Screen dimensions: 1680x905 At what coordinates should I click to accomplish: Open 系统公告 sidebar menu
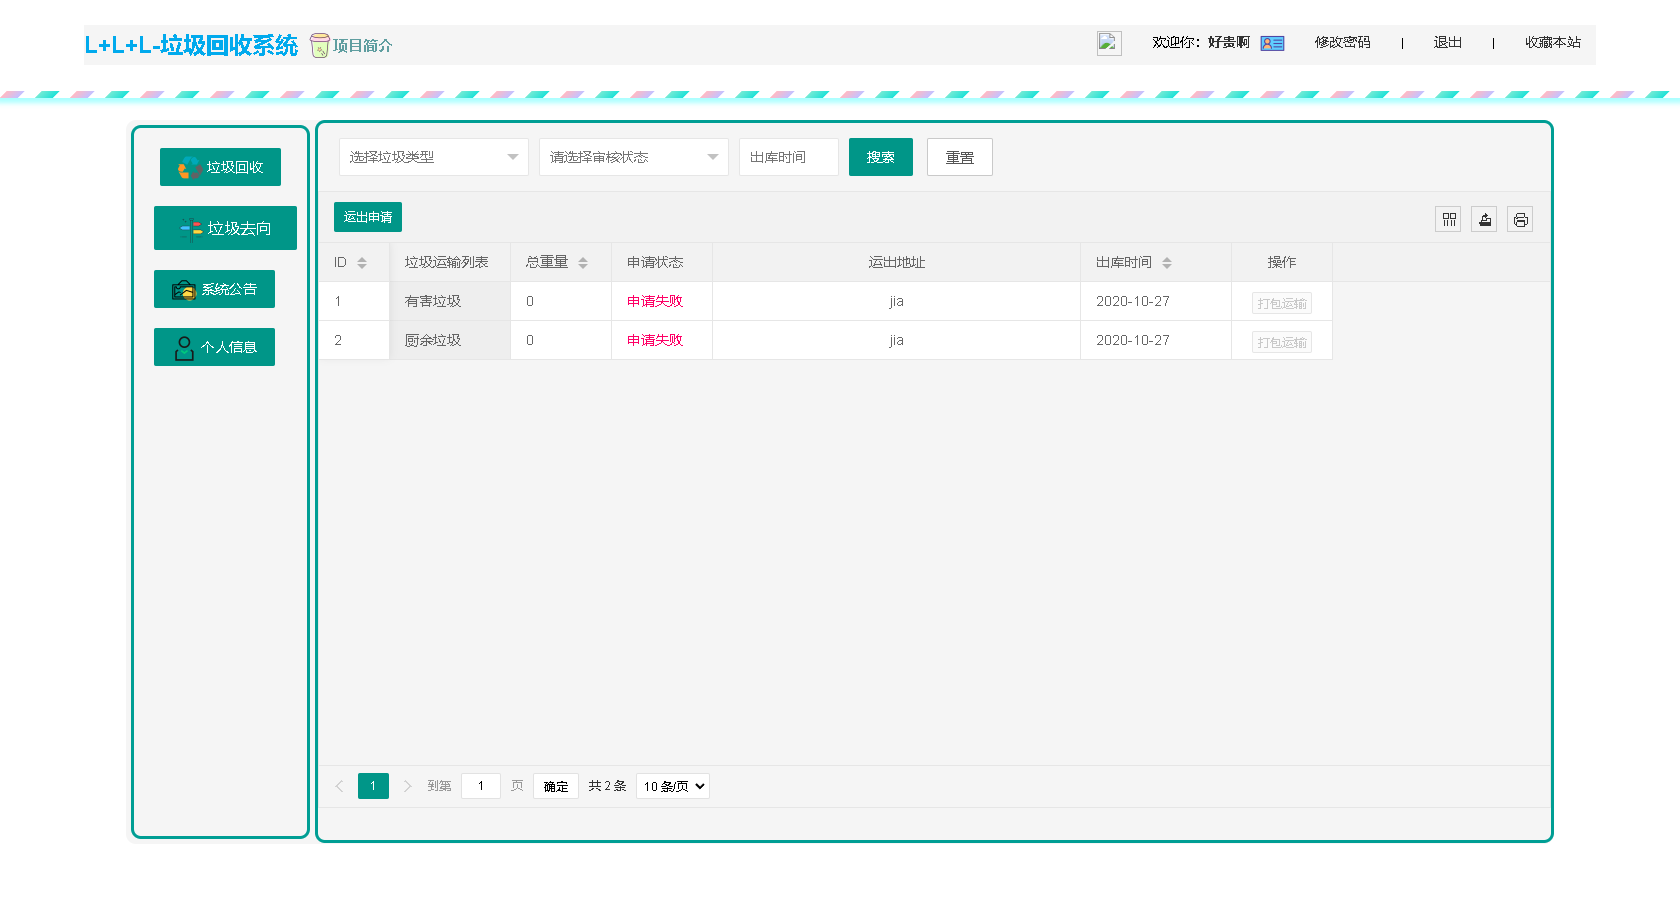(214, 289)
